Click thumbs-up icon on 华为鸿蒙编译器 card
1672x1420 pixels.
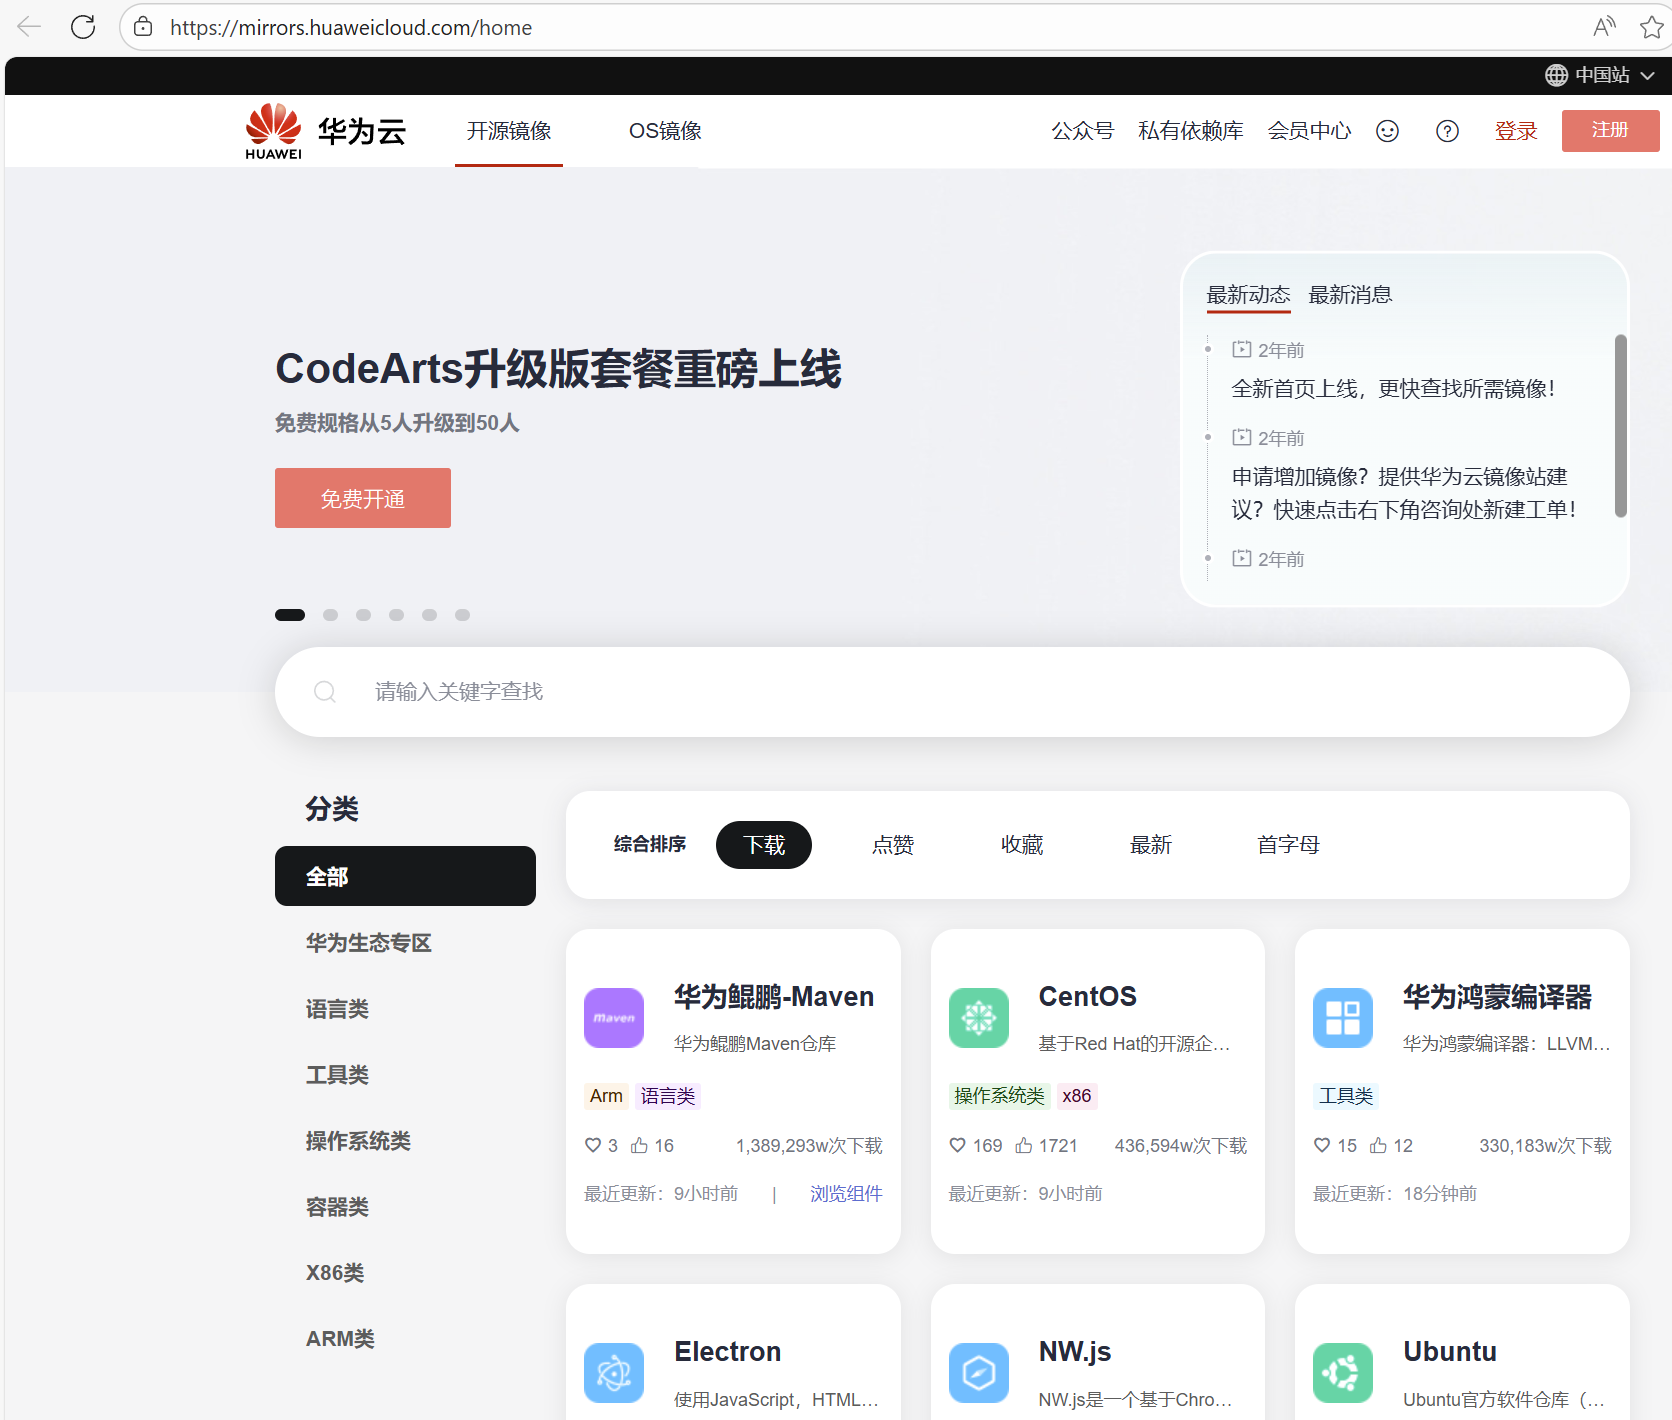coord(1378,1145)
